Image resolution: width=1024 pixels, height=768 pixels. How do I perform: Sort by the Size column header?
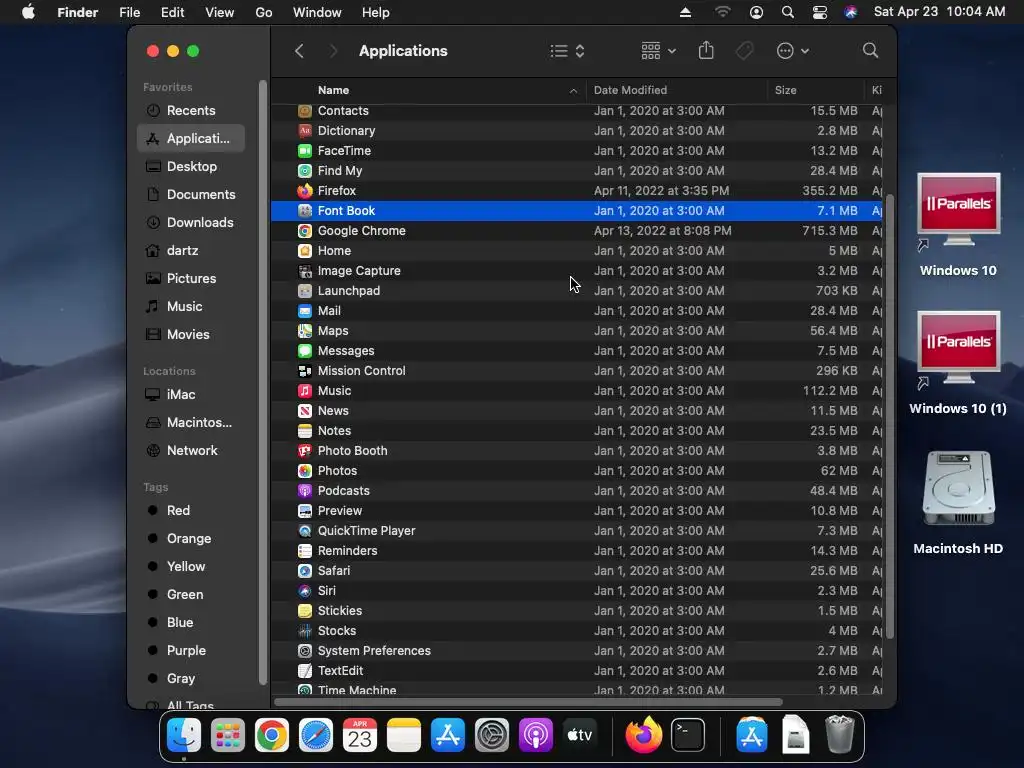click(785, 90)
